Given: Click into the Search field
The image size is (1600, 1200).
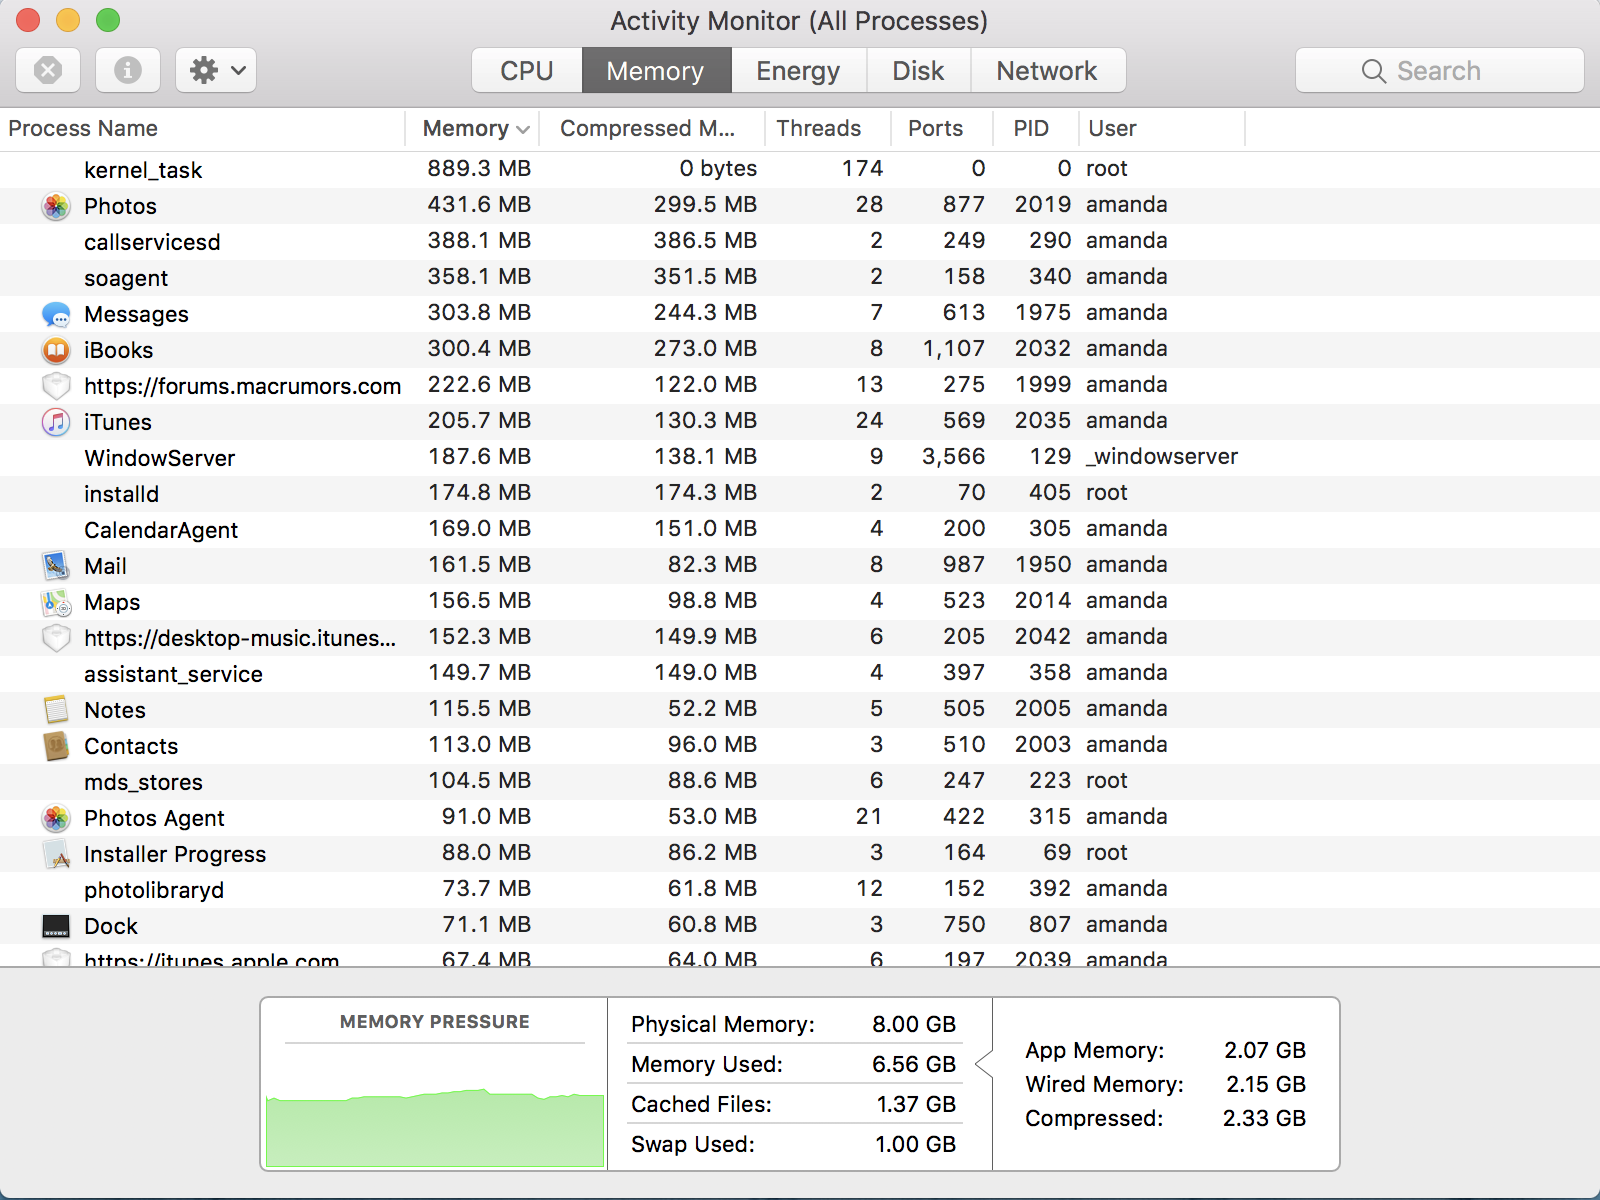Looking at the screenshot, I should click(x=1440, y=70).
